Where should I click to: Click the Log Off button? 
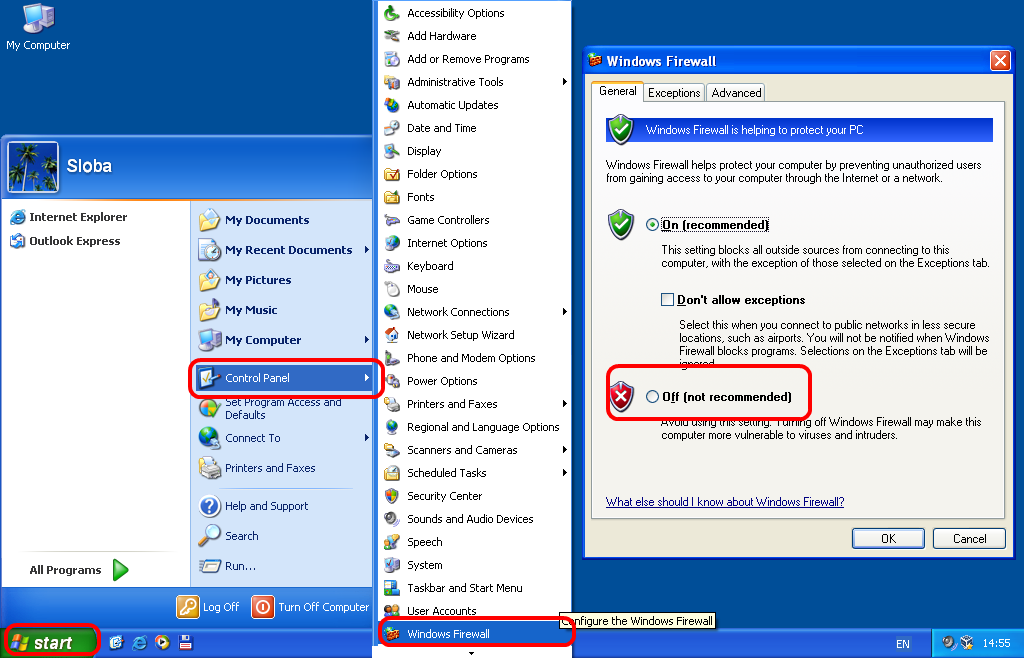tap(208, 607)
